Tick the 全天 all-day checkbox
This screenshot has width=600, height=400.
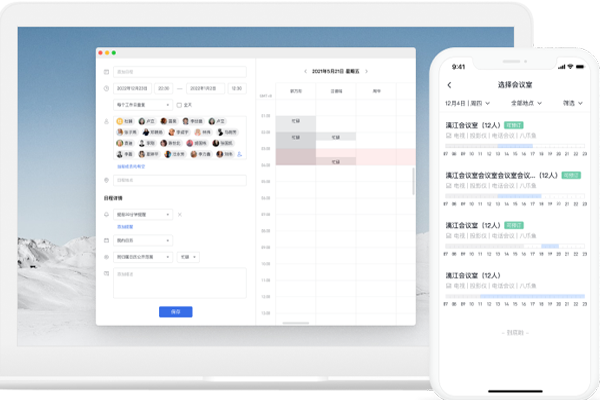tap(179, 105)
